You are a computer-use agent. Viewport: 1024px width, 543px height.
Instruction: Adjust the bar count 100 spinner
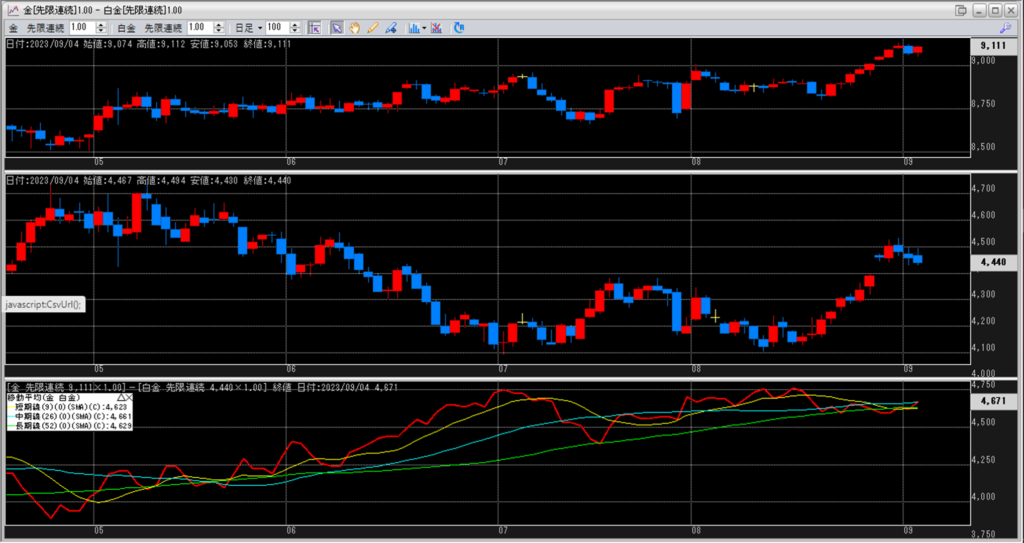pyautogui.click(x=300, y=27)
